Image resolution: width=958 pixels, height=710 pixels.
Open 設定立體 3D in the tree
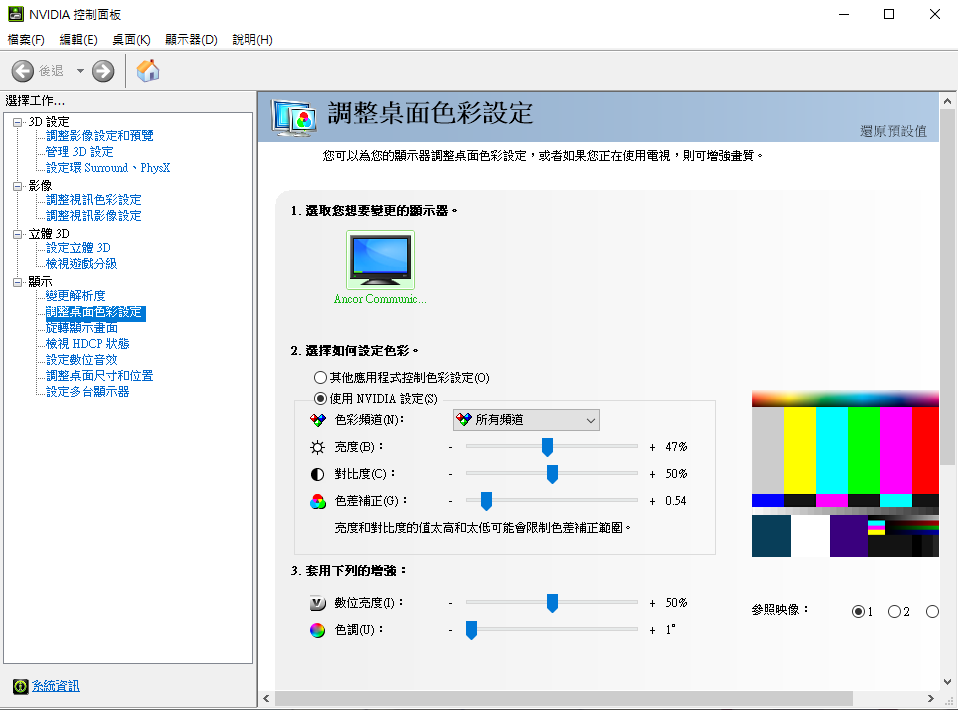click(78, 247)
